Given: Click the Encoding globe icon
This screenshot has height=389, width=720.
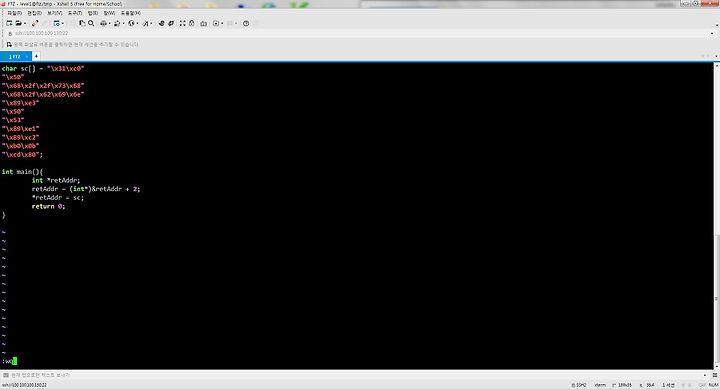Looking at the screenshot, I should 131,23.
